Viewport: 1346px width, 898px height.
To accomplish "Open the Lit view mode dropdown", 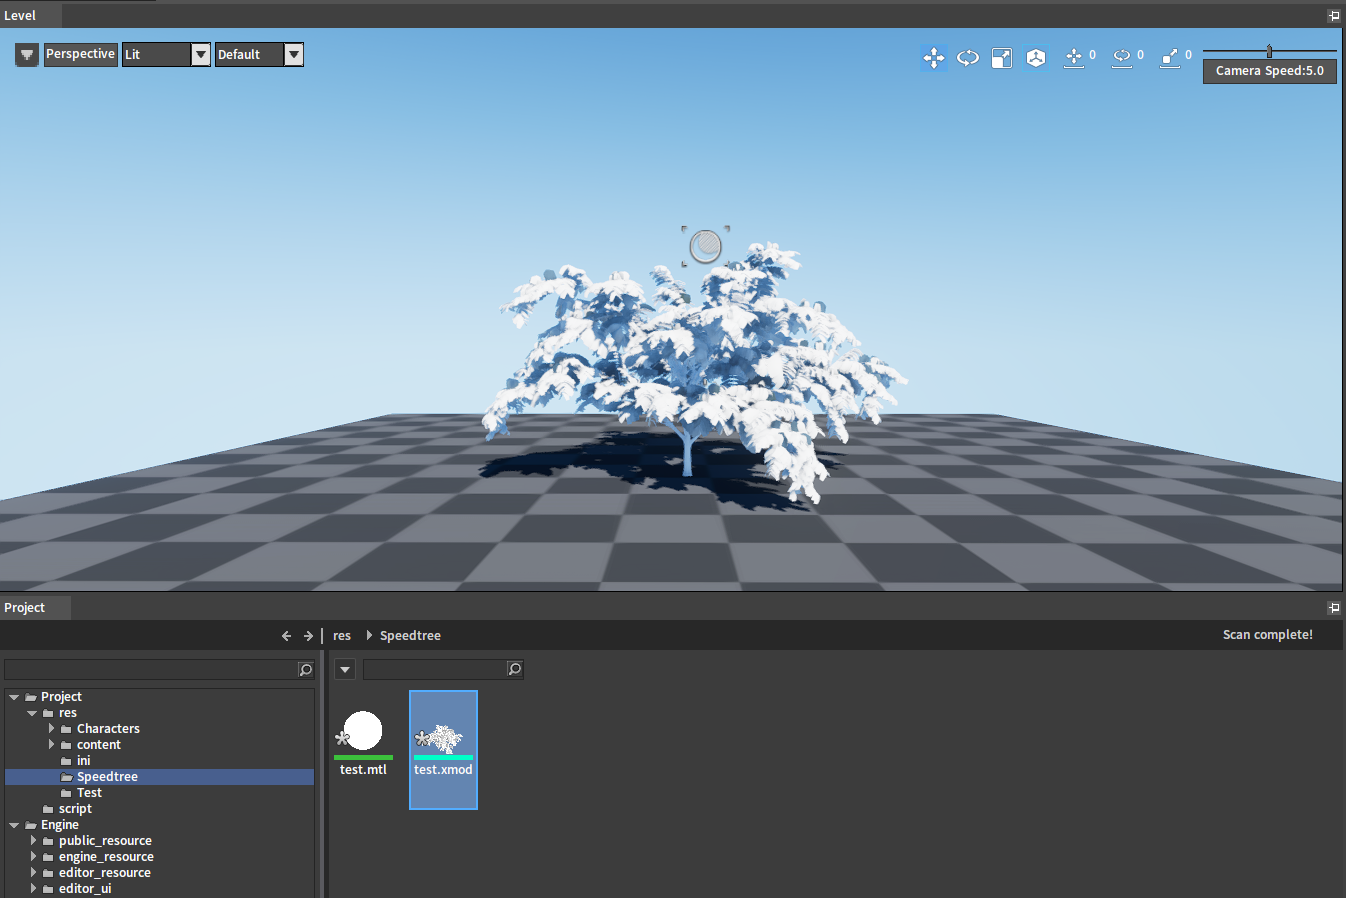I will 201,55.
